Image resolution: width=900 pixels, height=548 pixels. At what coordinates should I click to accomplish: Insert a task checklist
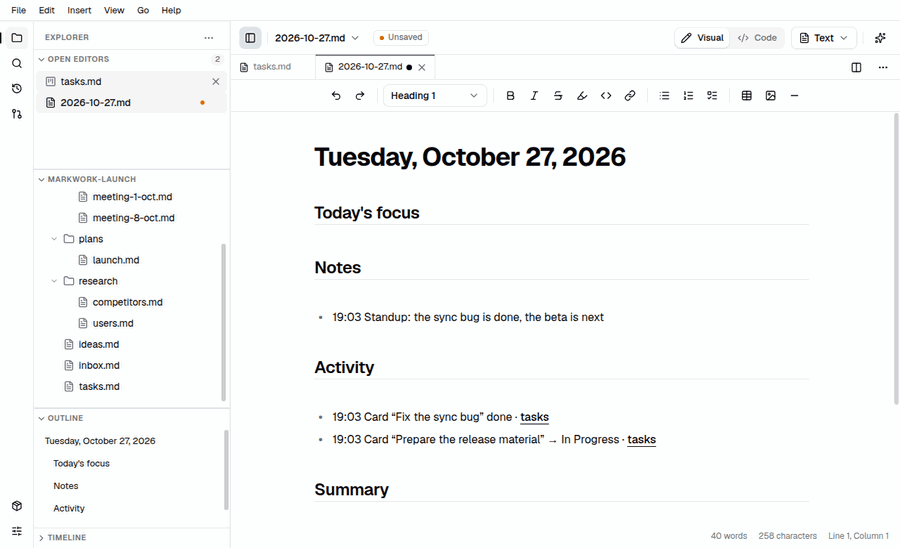tap(712, 96)
